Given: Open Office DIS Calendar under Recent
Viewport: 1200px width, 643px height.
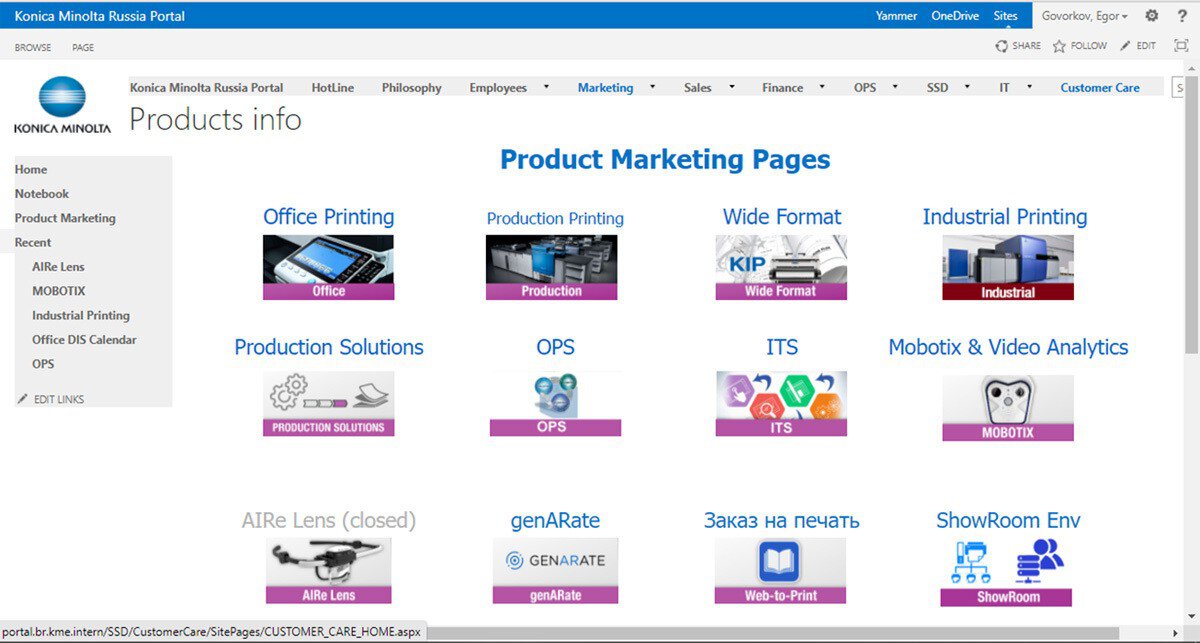Looking at the screenshot, I should [x=84, y=340].
